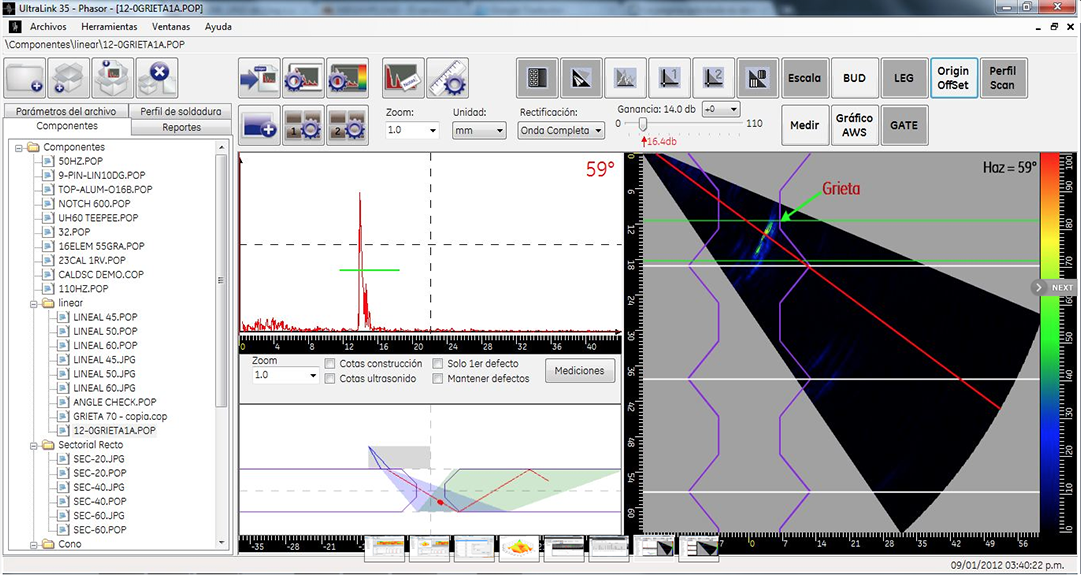Select GRIETA 70 - copia.cop file

pos(120,416)
